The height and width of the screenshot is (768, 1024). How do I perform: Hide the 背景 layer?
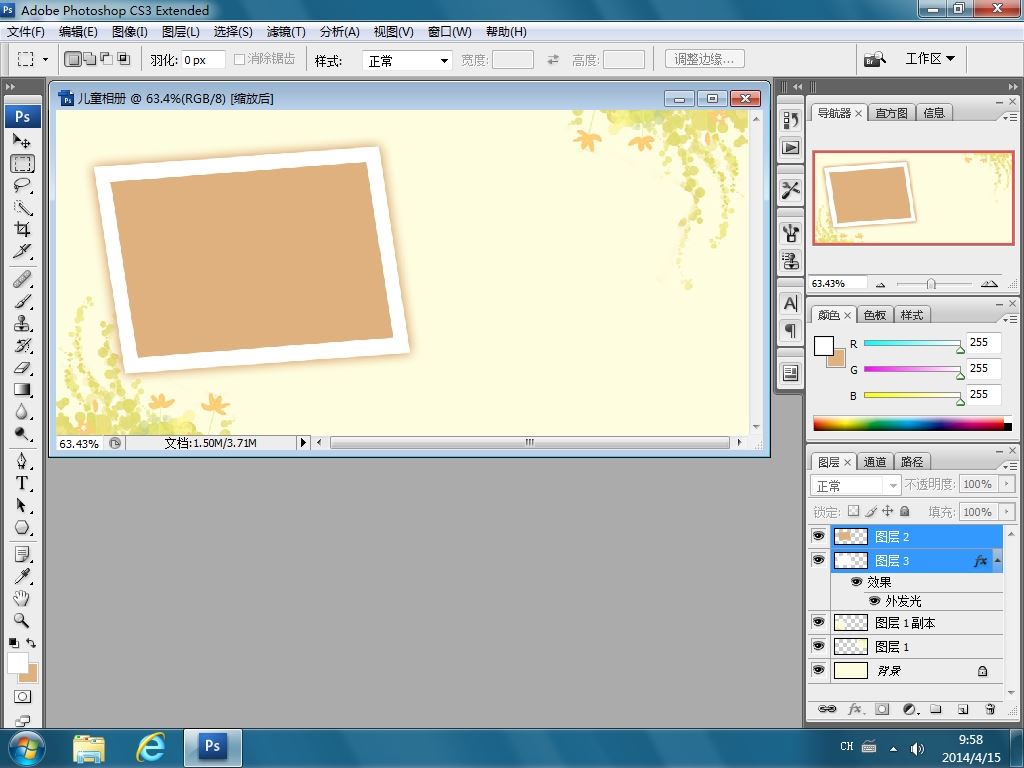tap(818, 670)
